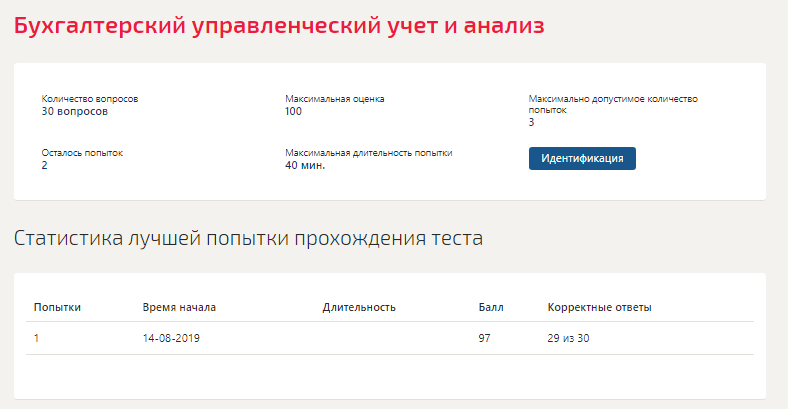Select the page title Бухгалтерский управленческий учет и анализ
This screenshot has height=409, width=788.
(279, 26)
